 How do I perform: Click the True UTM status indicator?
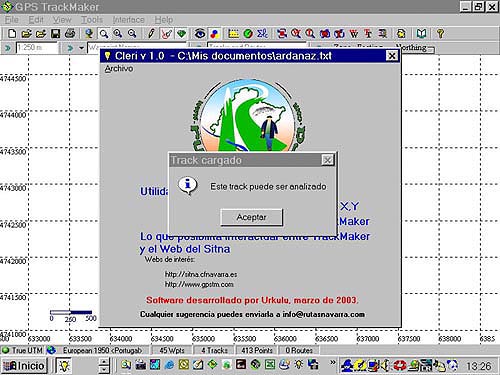click(x=23, y=350)
